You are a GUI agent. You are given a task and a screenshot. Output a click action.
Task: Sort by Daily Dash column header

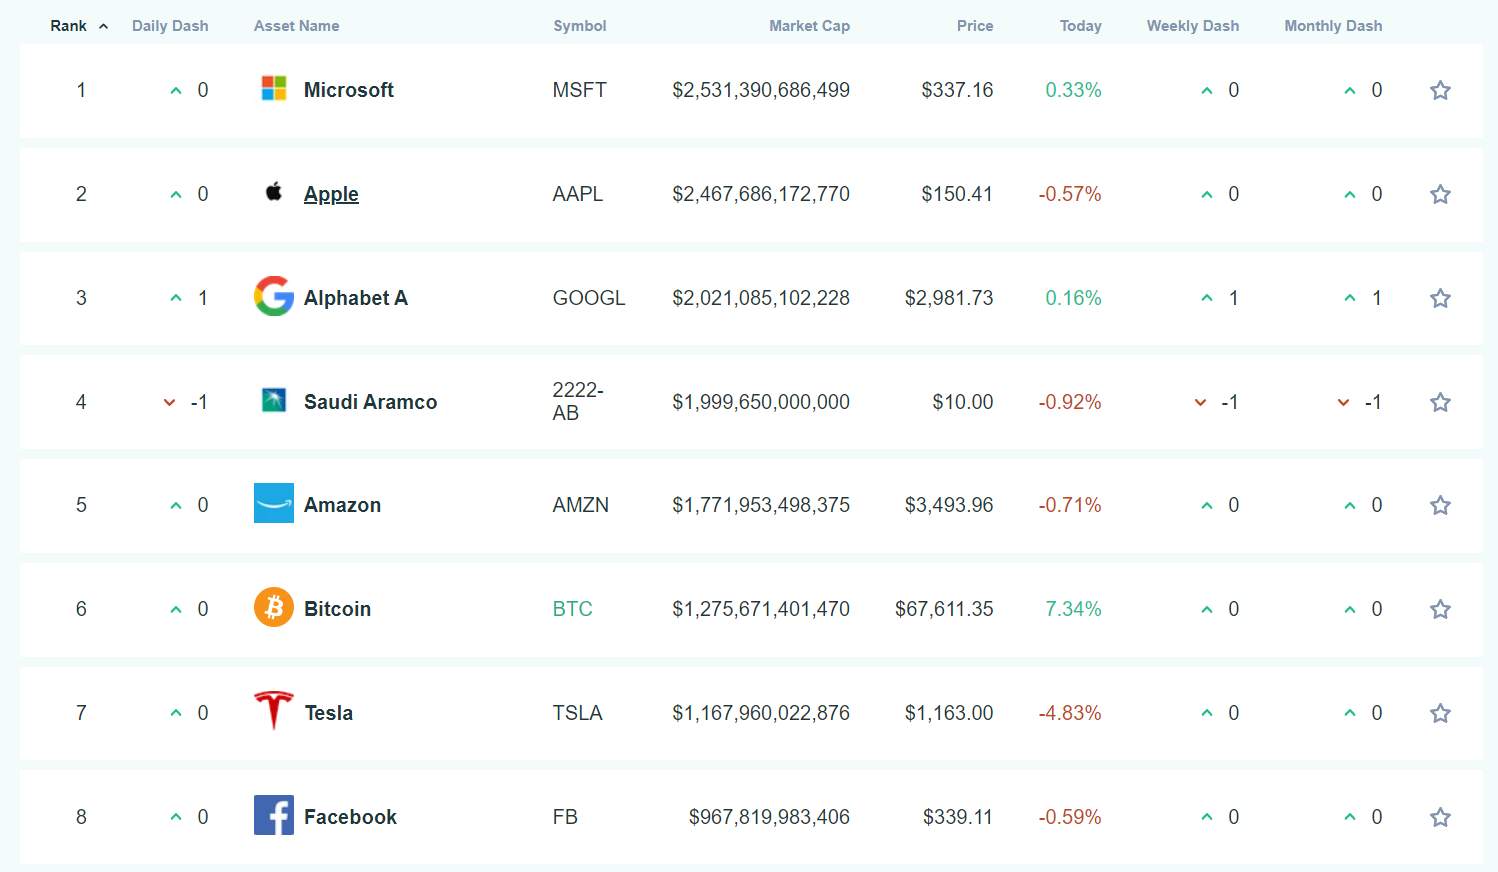click(x=170, y=26)
